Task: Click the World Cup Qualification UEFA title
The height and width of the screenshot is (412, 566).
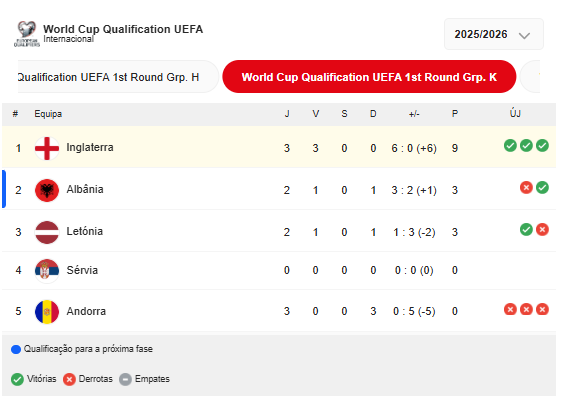Action: click(x=123, y=29)
